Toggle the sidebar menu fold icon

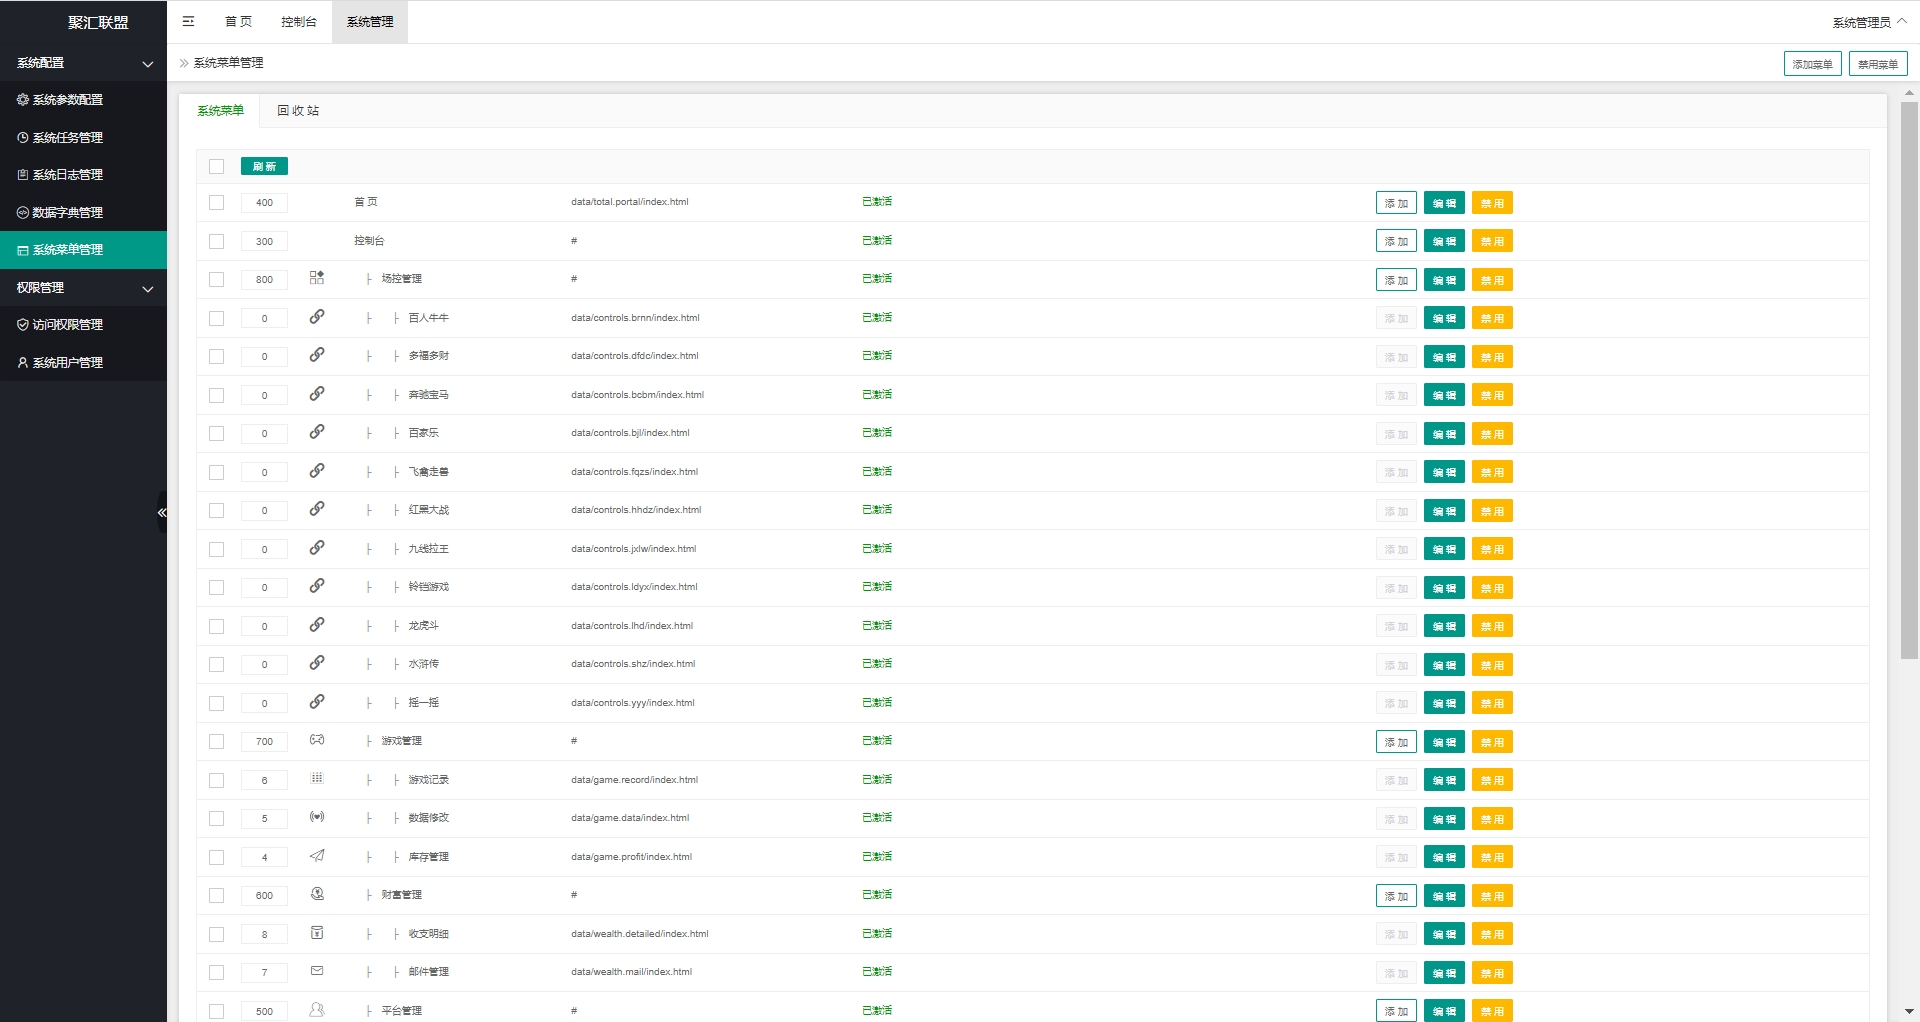(x=188, y=21)
